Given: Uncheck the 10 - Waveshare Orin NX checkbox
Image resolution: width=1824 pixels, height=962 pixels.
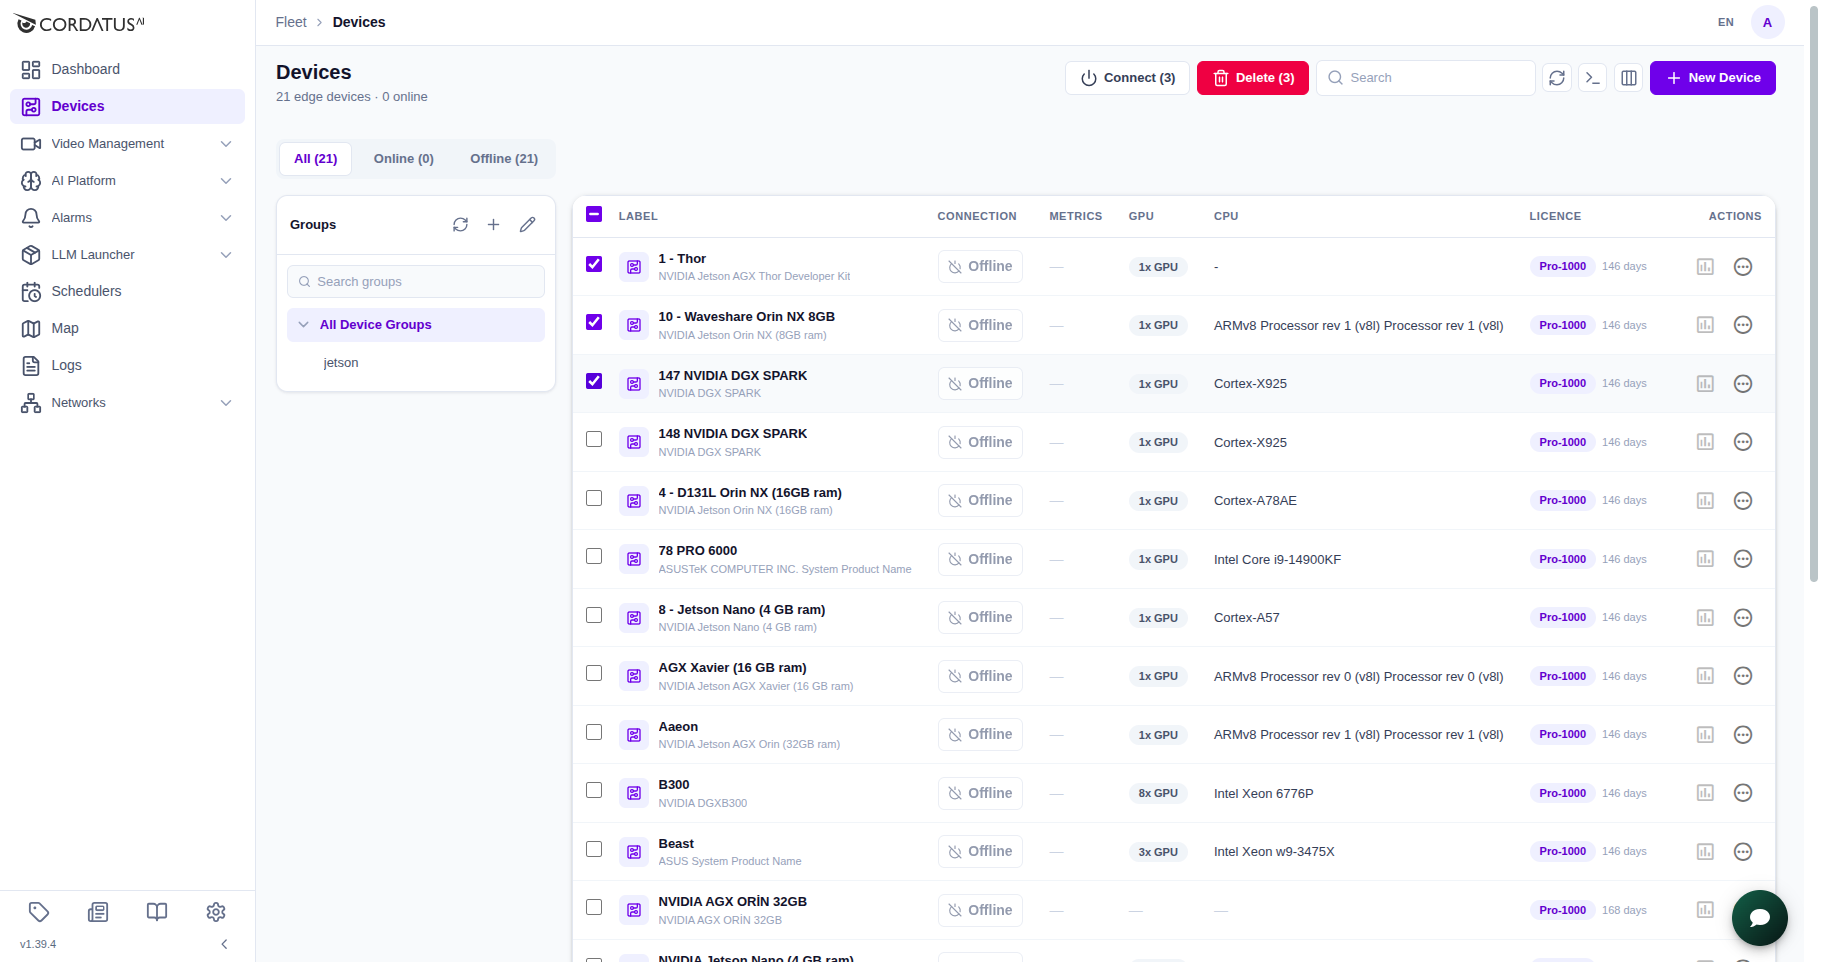Looking at the screenshot, I should point(594,322).
